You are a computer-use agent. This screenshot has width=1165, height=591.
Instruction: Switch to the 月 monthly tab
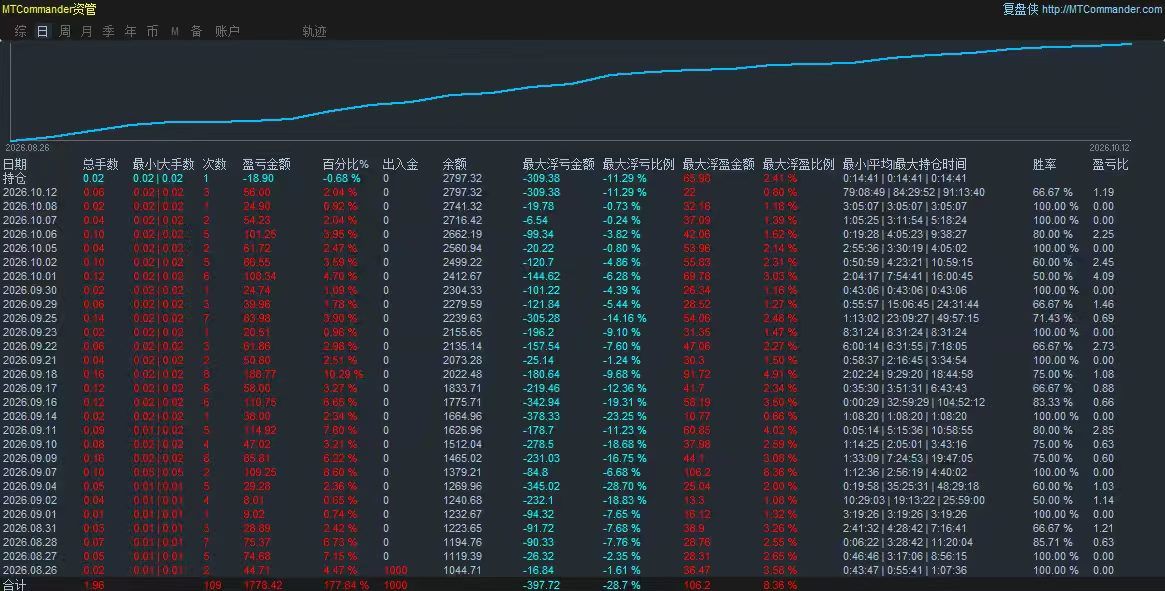click(x=87, y=31)
